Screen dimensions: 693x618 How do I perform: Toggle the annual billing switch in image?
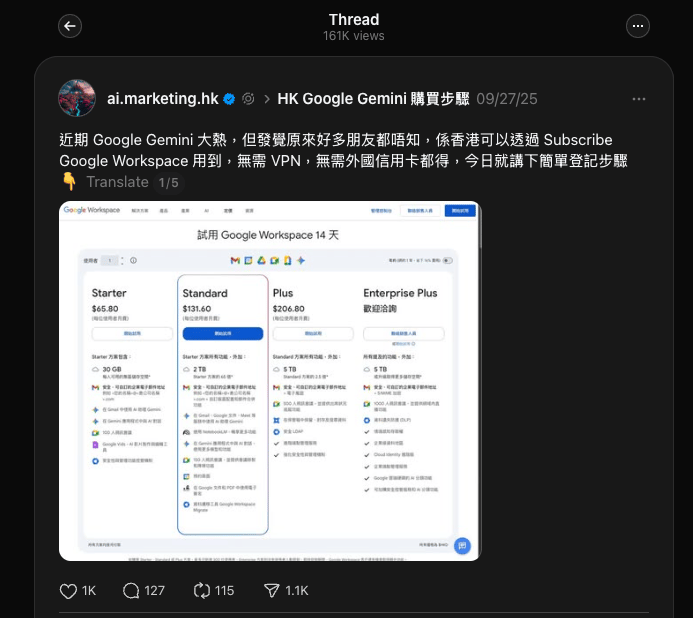tap(448, 260)
